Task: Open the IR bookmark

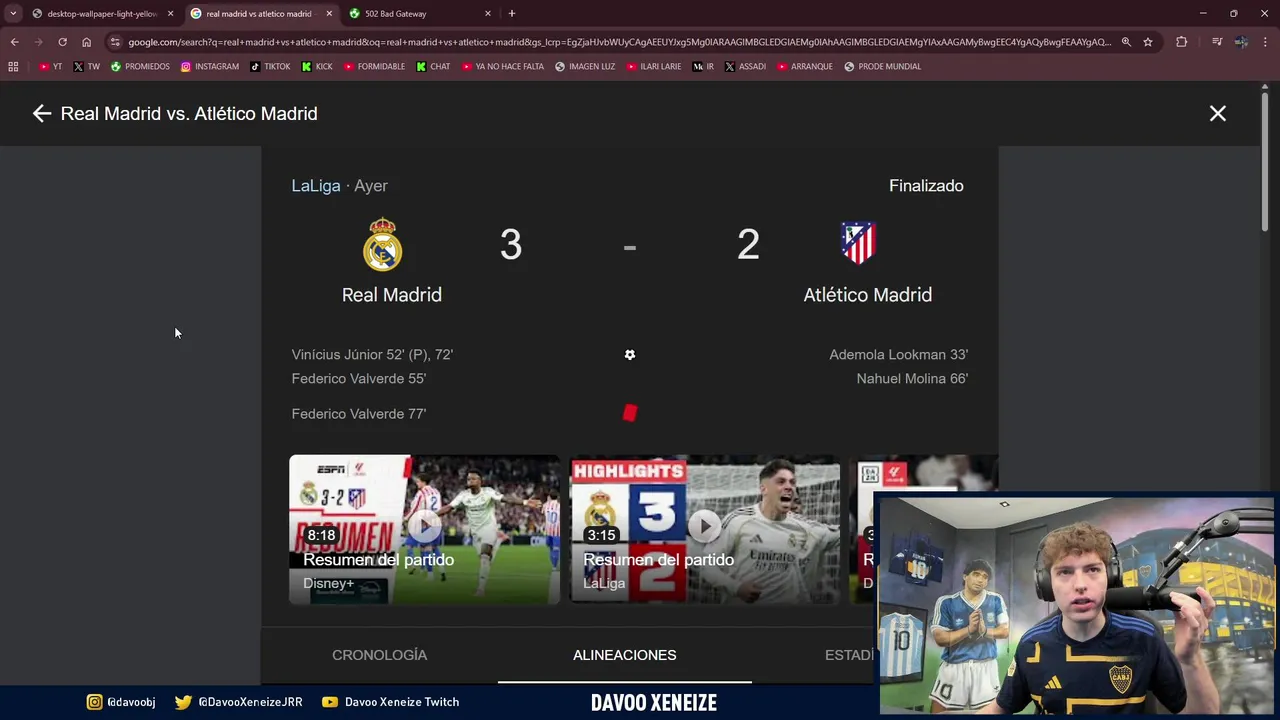Action: click(x=703, y=67)
